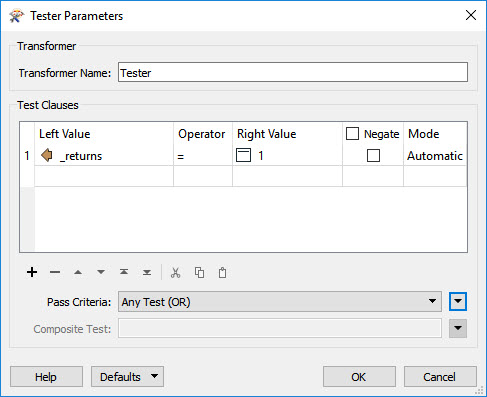Select the right value 1 cell

click(x=287, y=156)
